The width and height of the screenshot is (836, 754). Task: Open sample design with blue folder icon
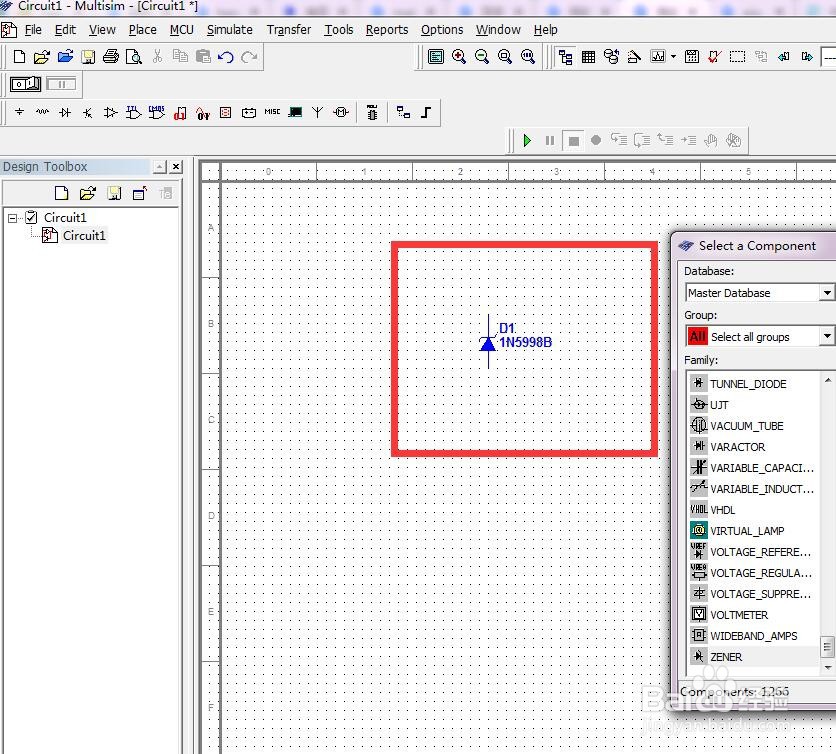pos(65,57)
